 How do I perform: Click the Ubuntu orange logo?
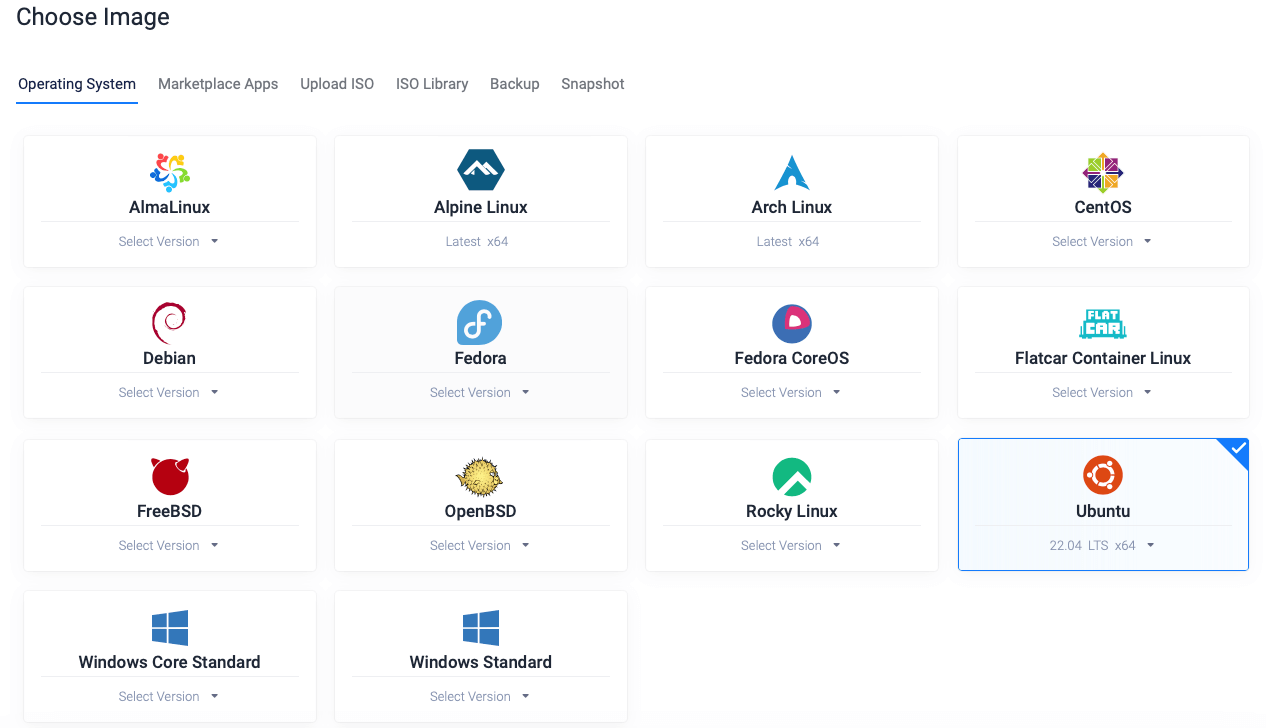tap(1103, 475)
